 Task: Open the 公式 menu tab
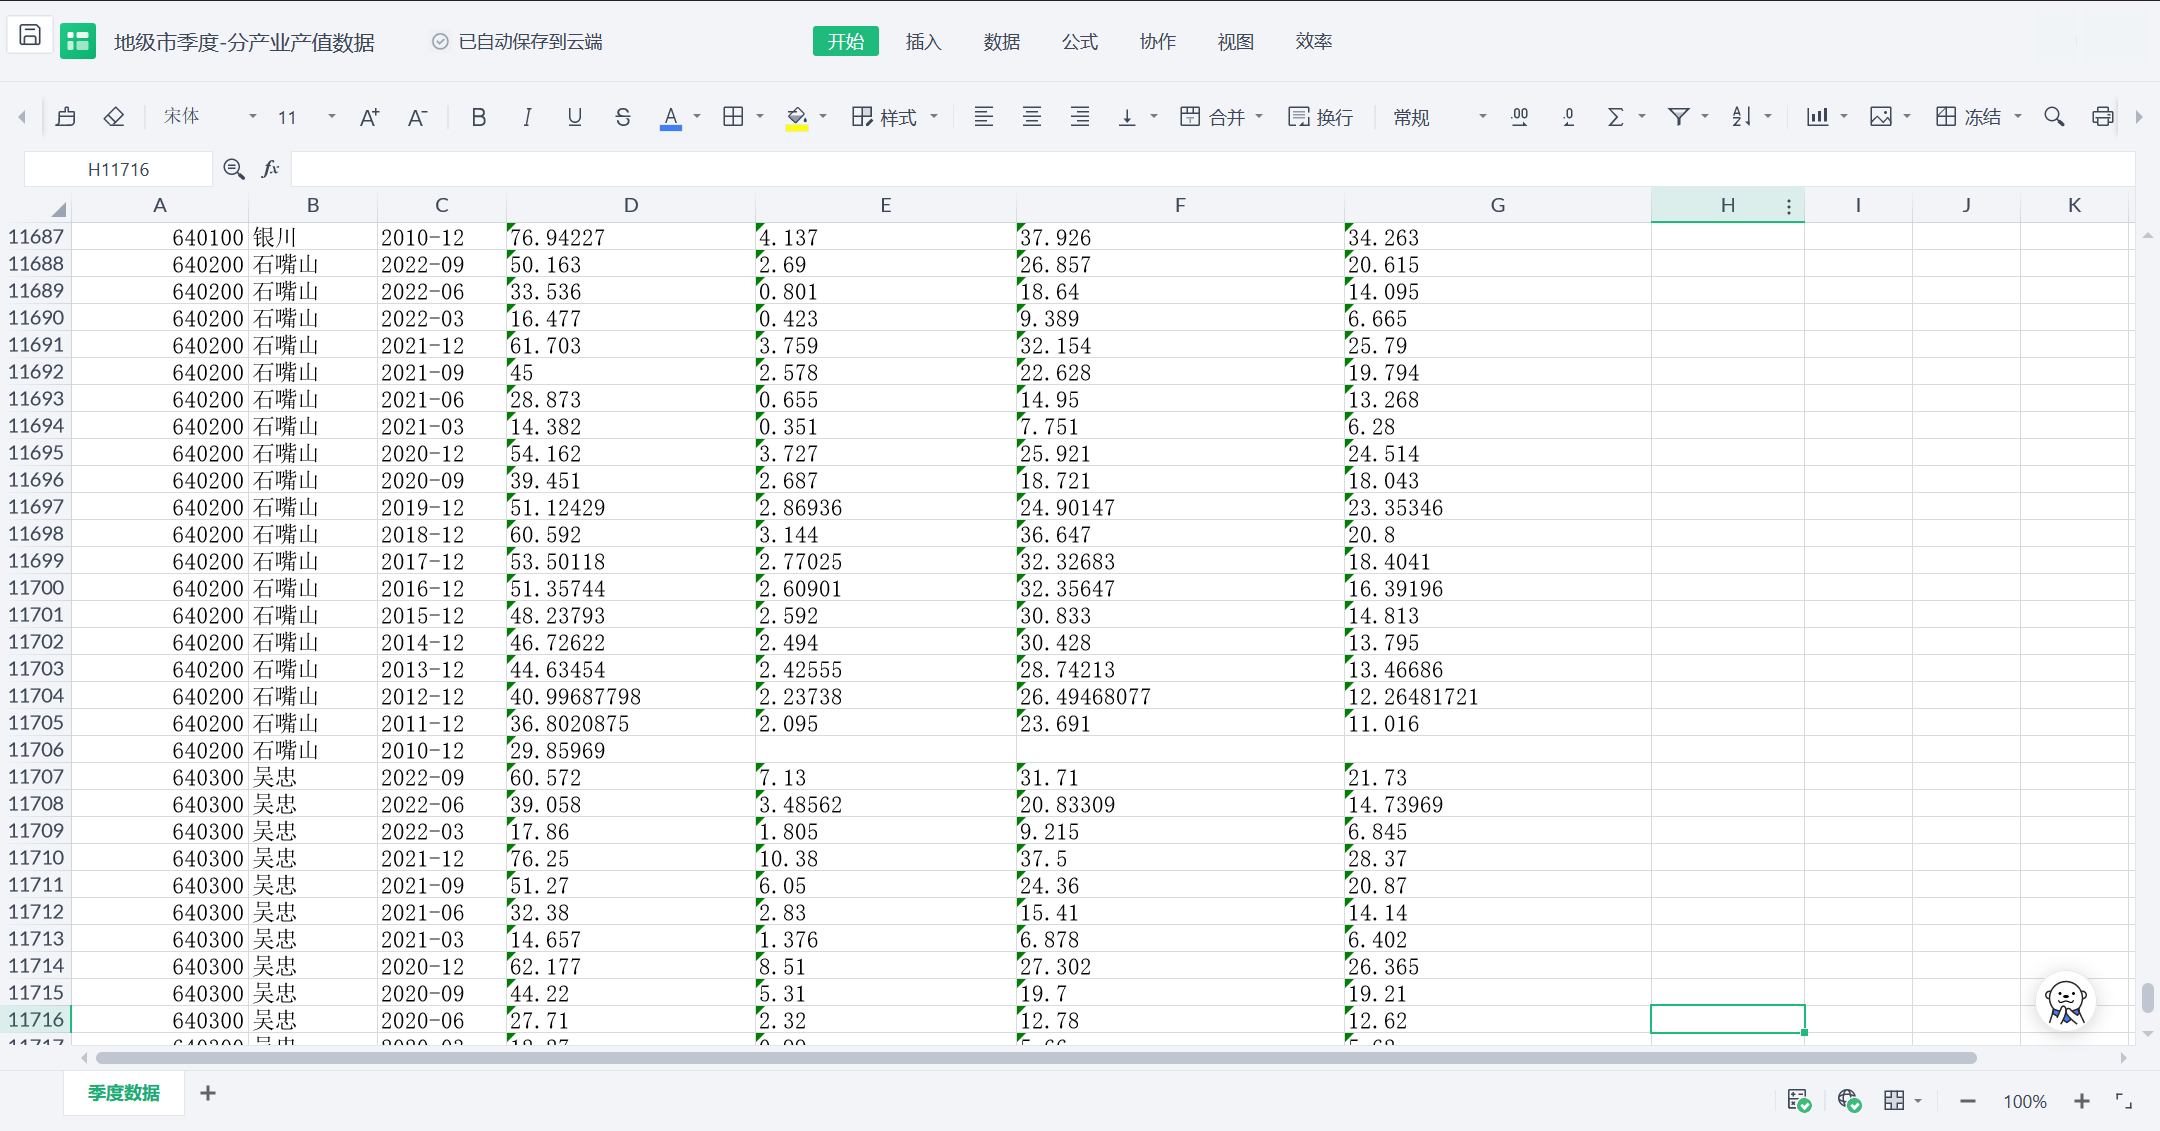point(1079,41)
